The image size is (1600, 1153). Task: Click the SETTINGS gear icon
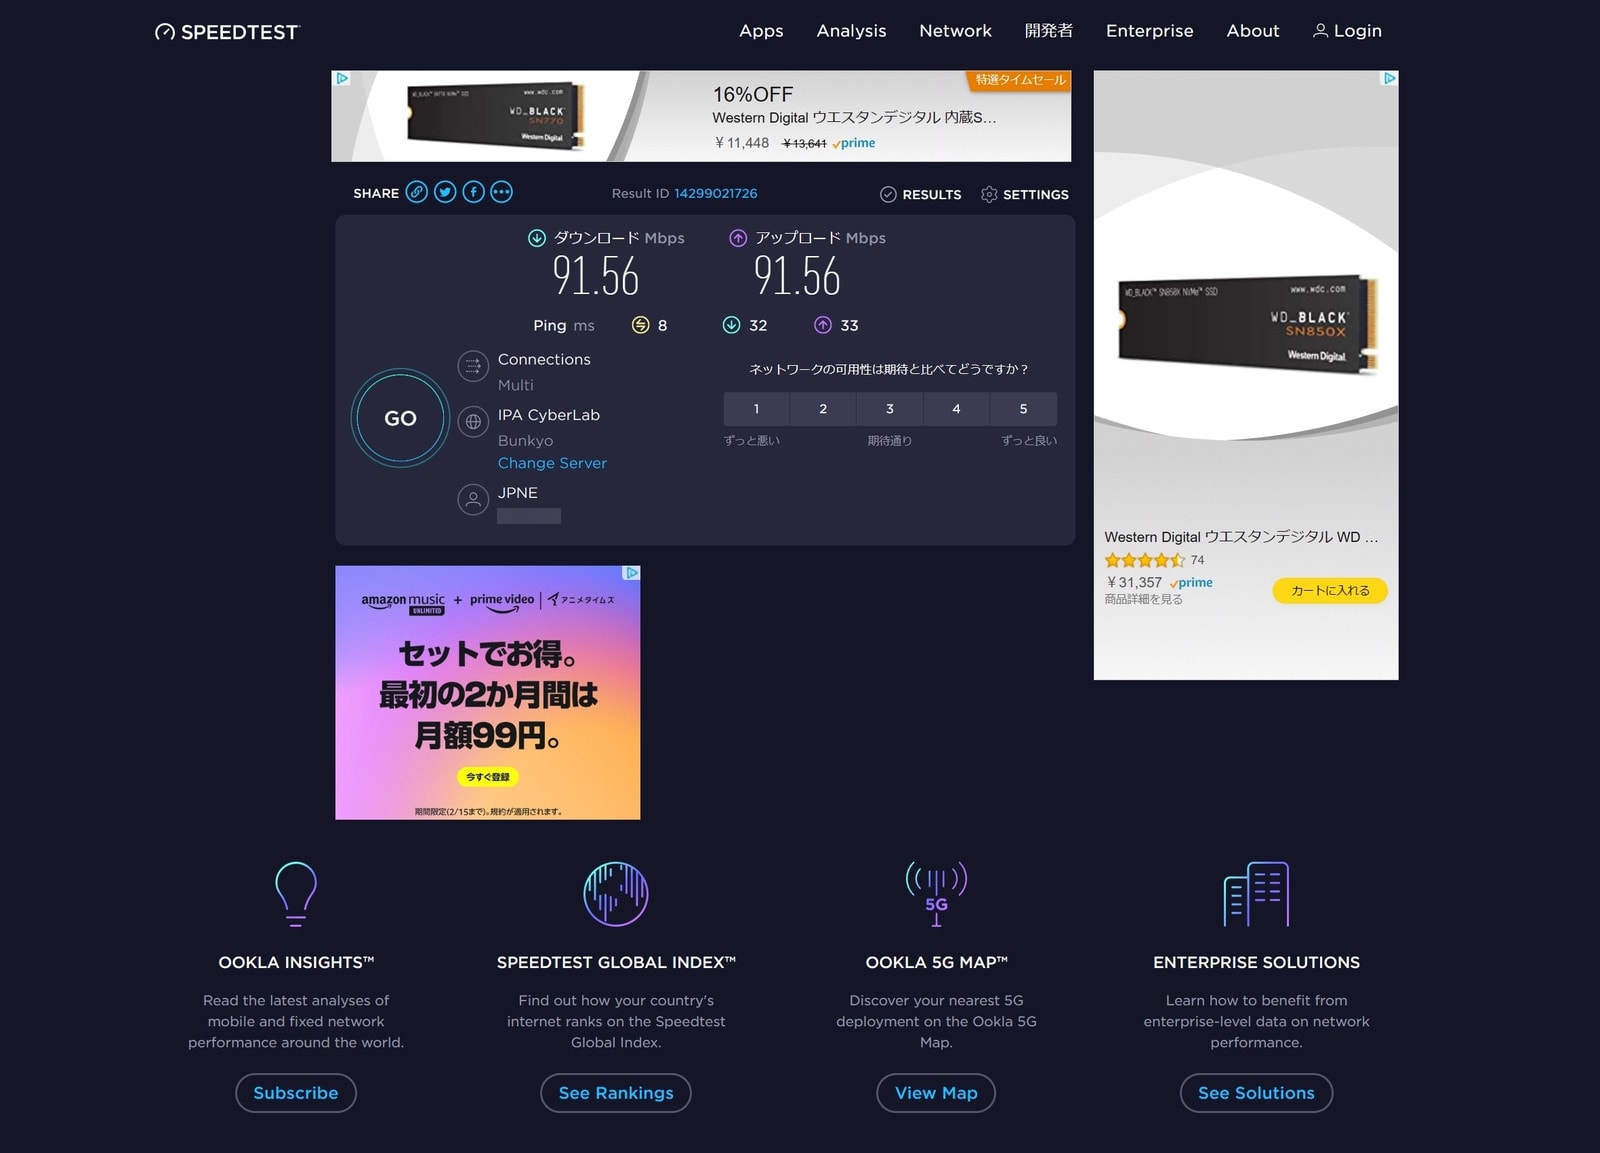pos(989,194)
